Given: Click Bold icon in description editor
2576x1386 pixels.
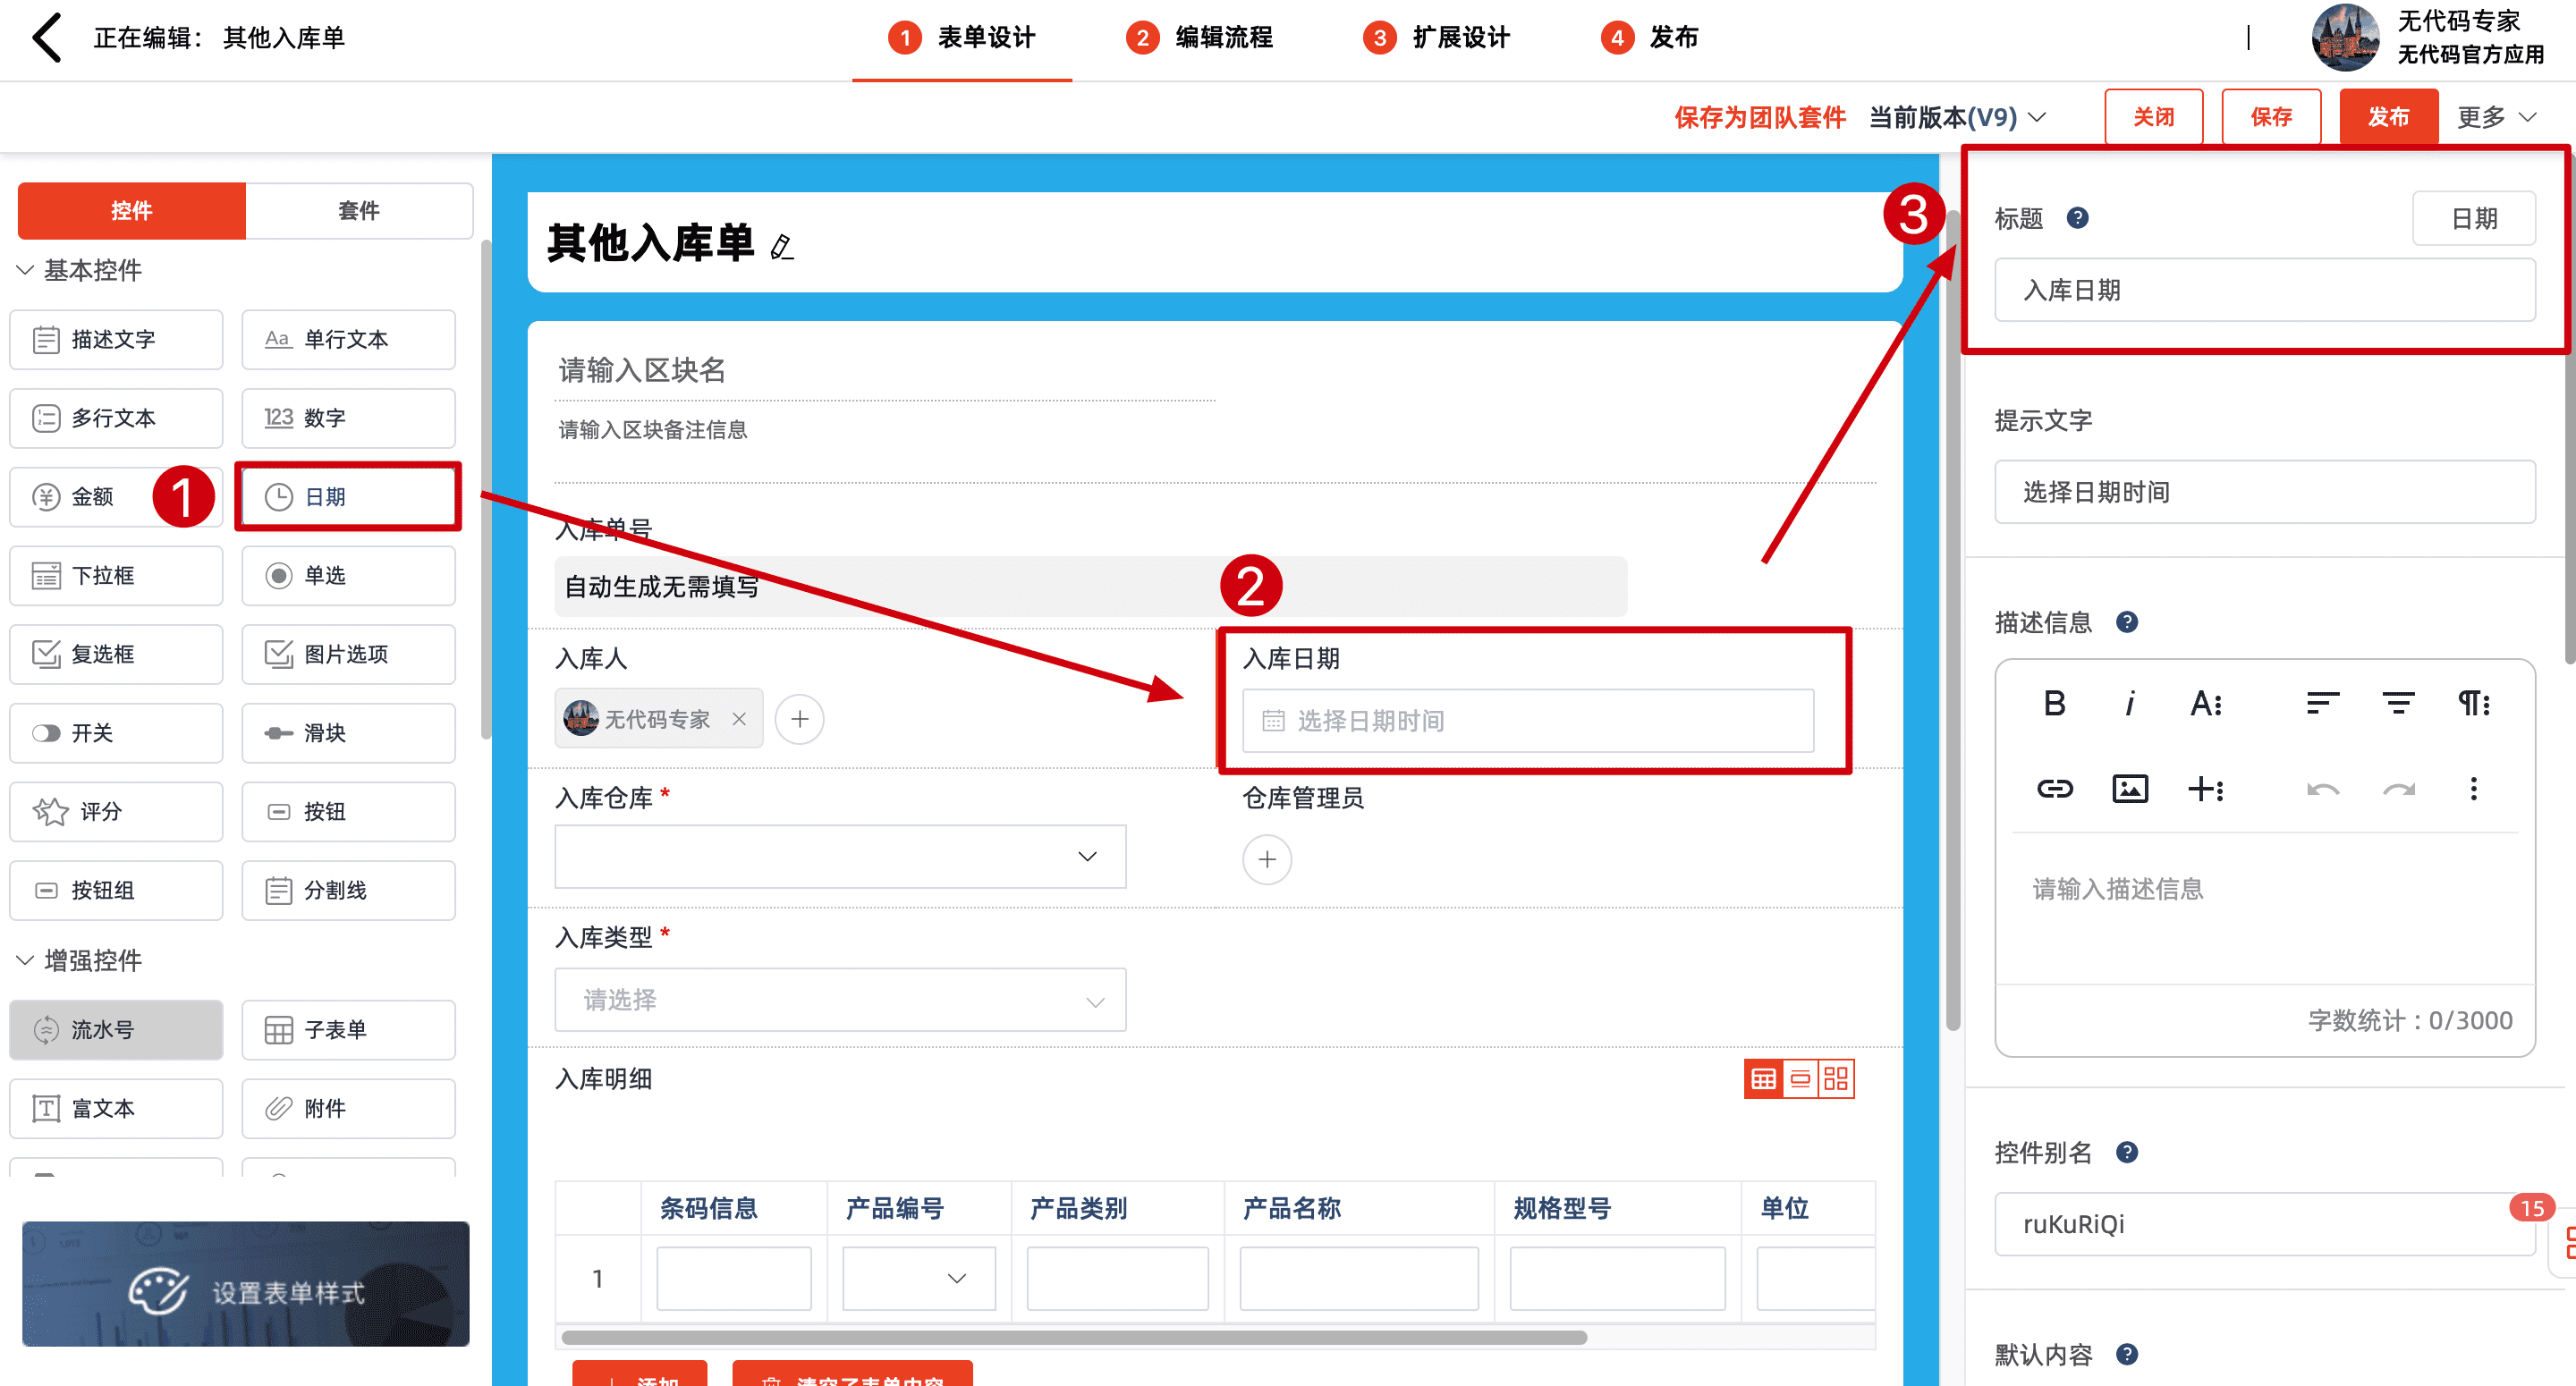Looking at the screenshot, I should (2054, 704).
